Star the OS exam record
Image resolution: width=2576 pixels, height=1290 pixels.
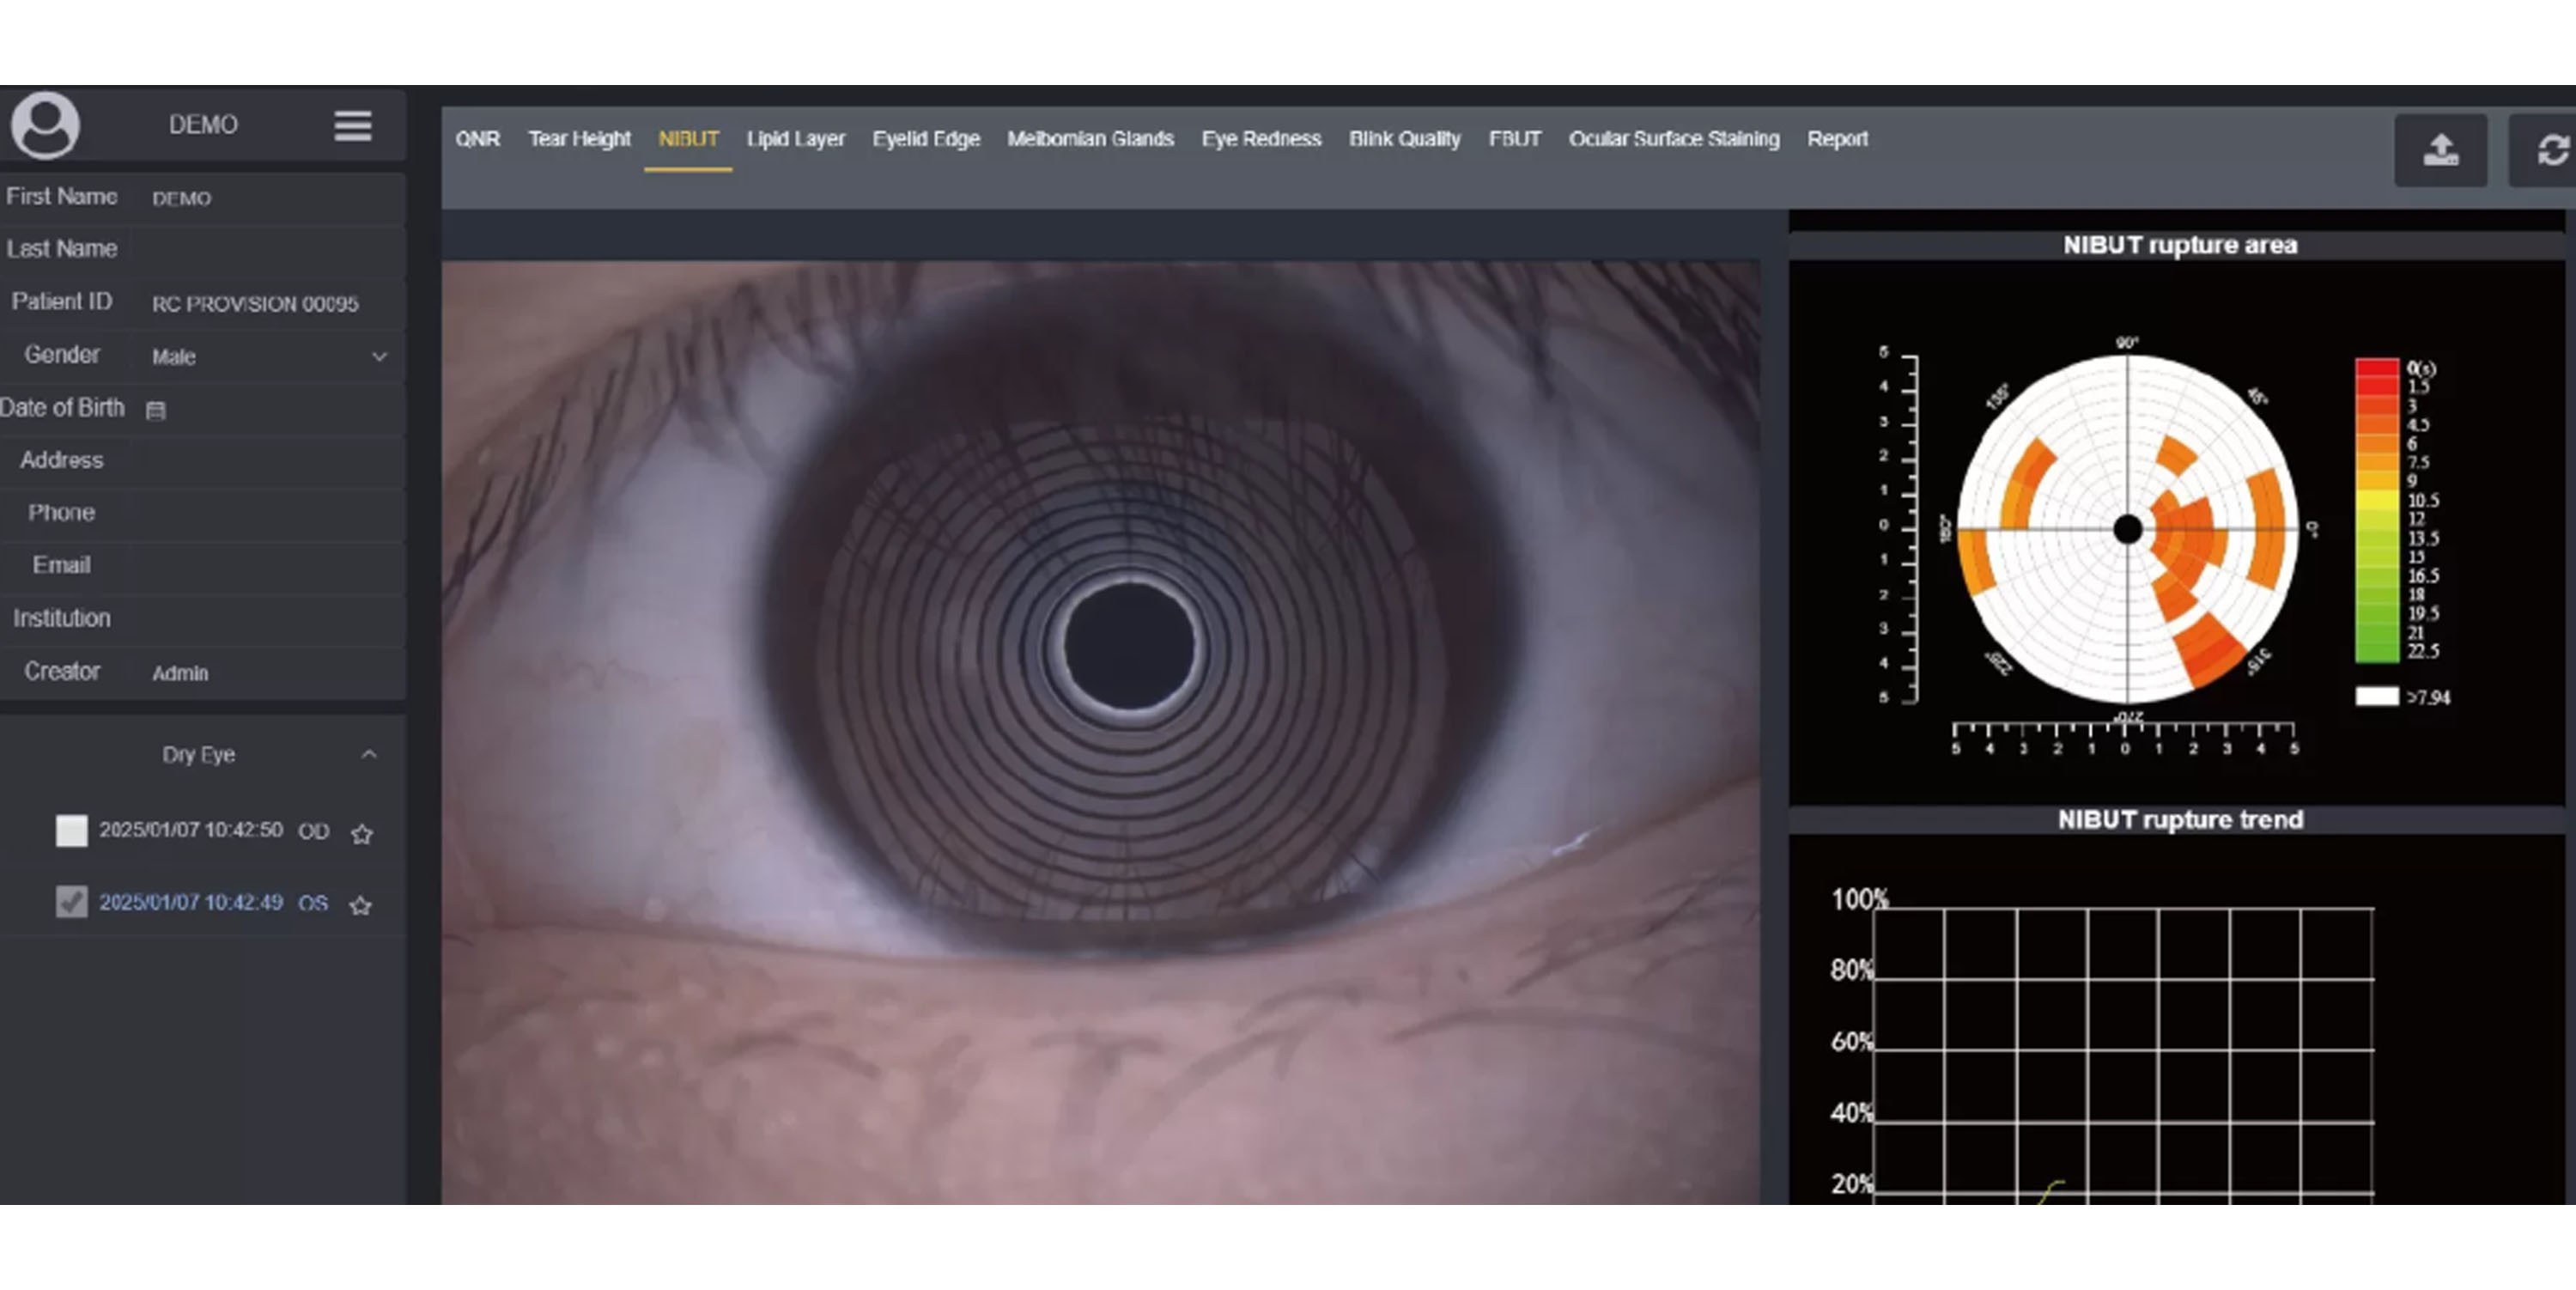[x=361, y=905]
